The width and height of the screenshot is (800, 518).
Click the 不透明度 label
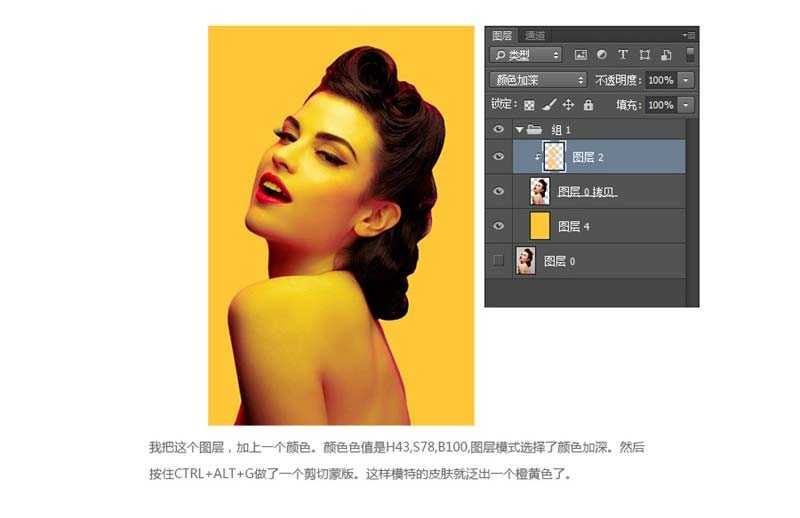[617, 80]
